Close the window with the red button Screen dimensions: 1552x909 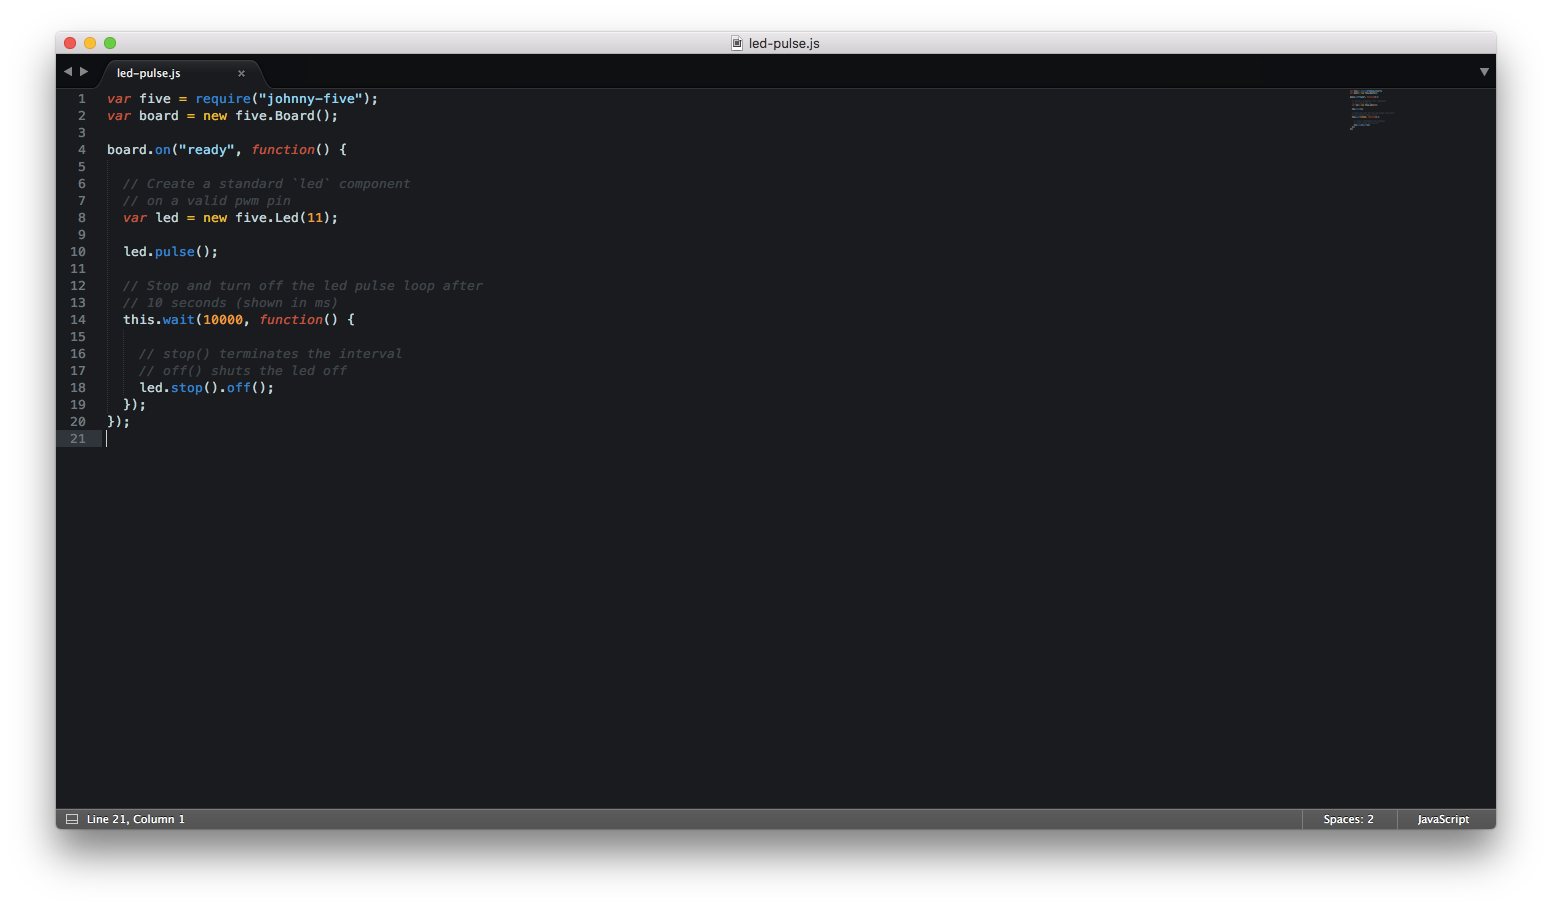pos(70,43)
